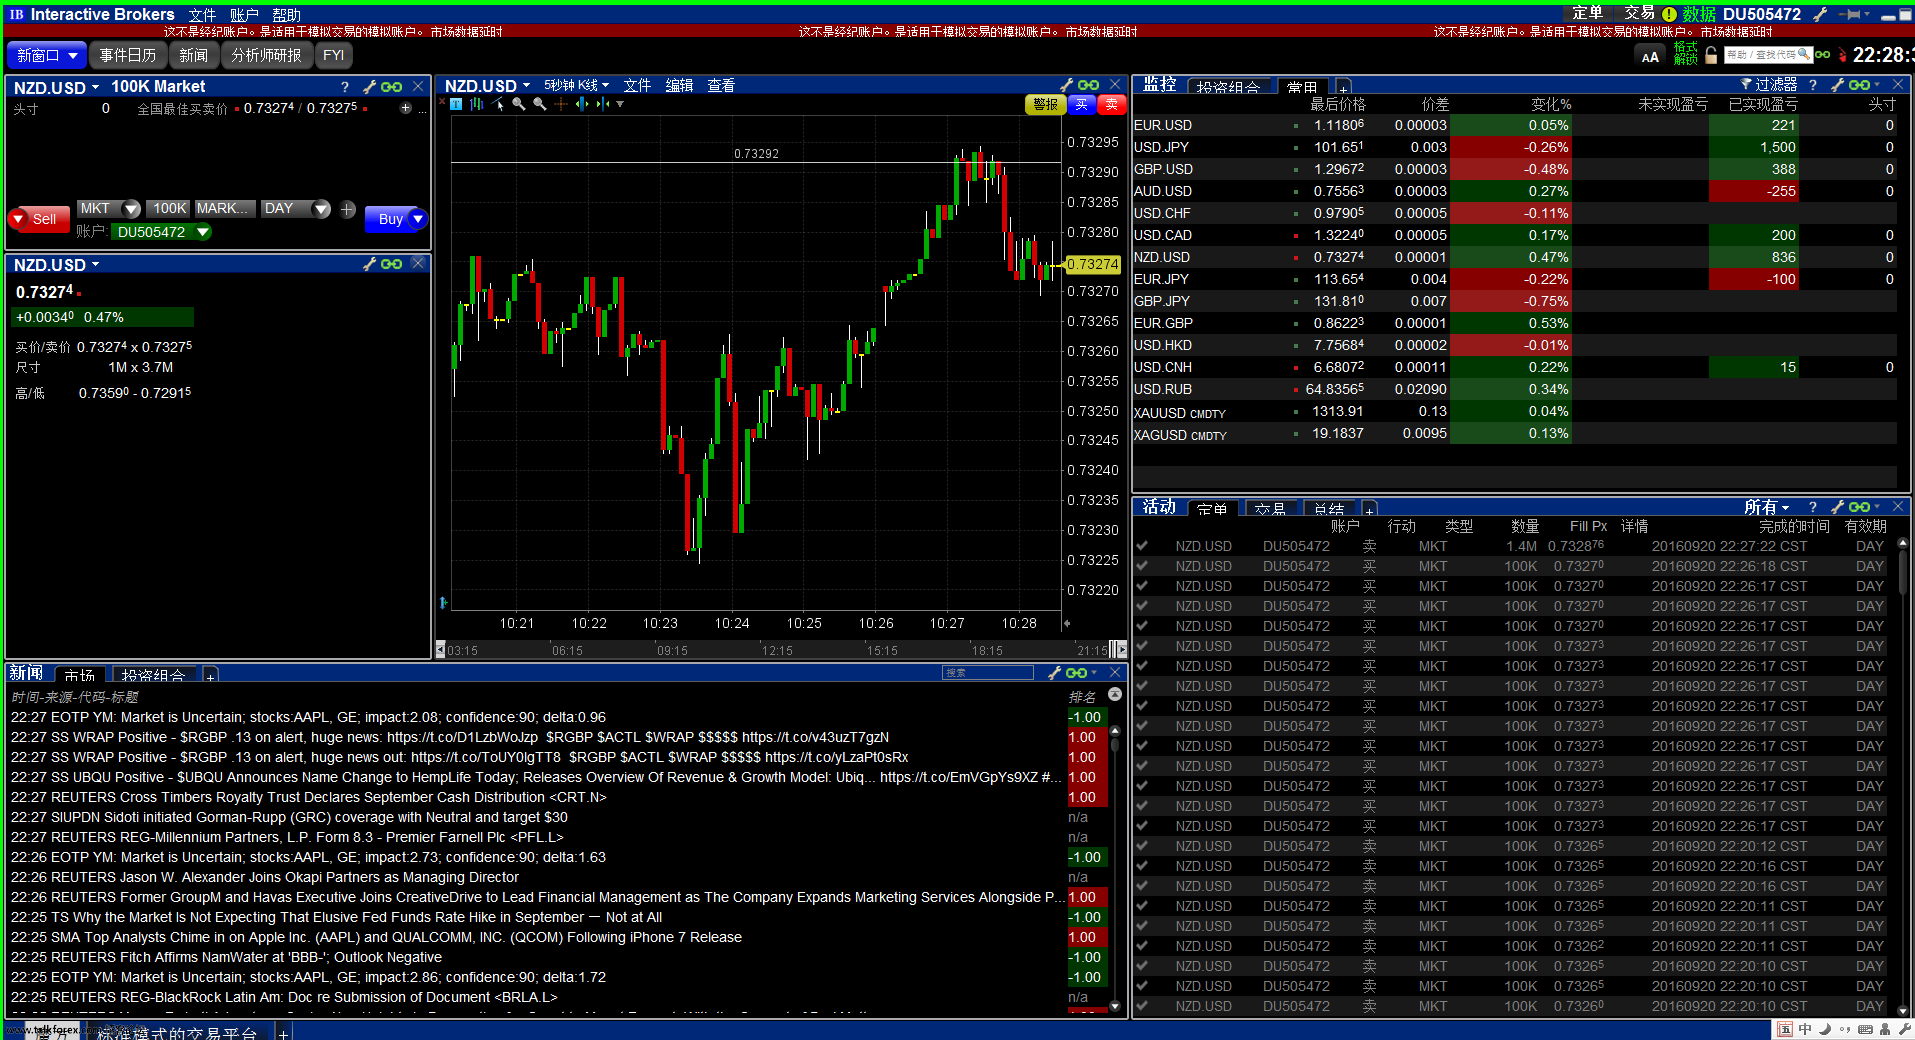Open the chart bar-type icon in chart toolbar
This screenshot has width=1915, height=1040.
[x=477, y=104]
